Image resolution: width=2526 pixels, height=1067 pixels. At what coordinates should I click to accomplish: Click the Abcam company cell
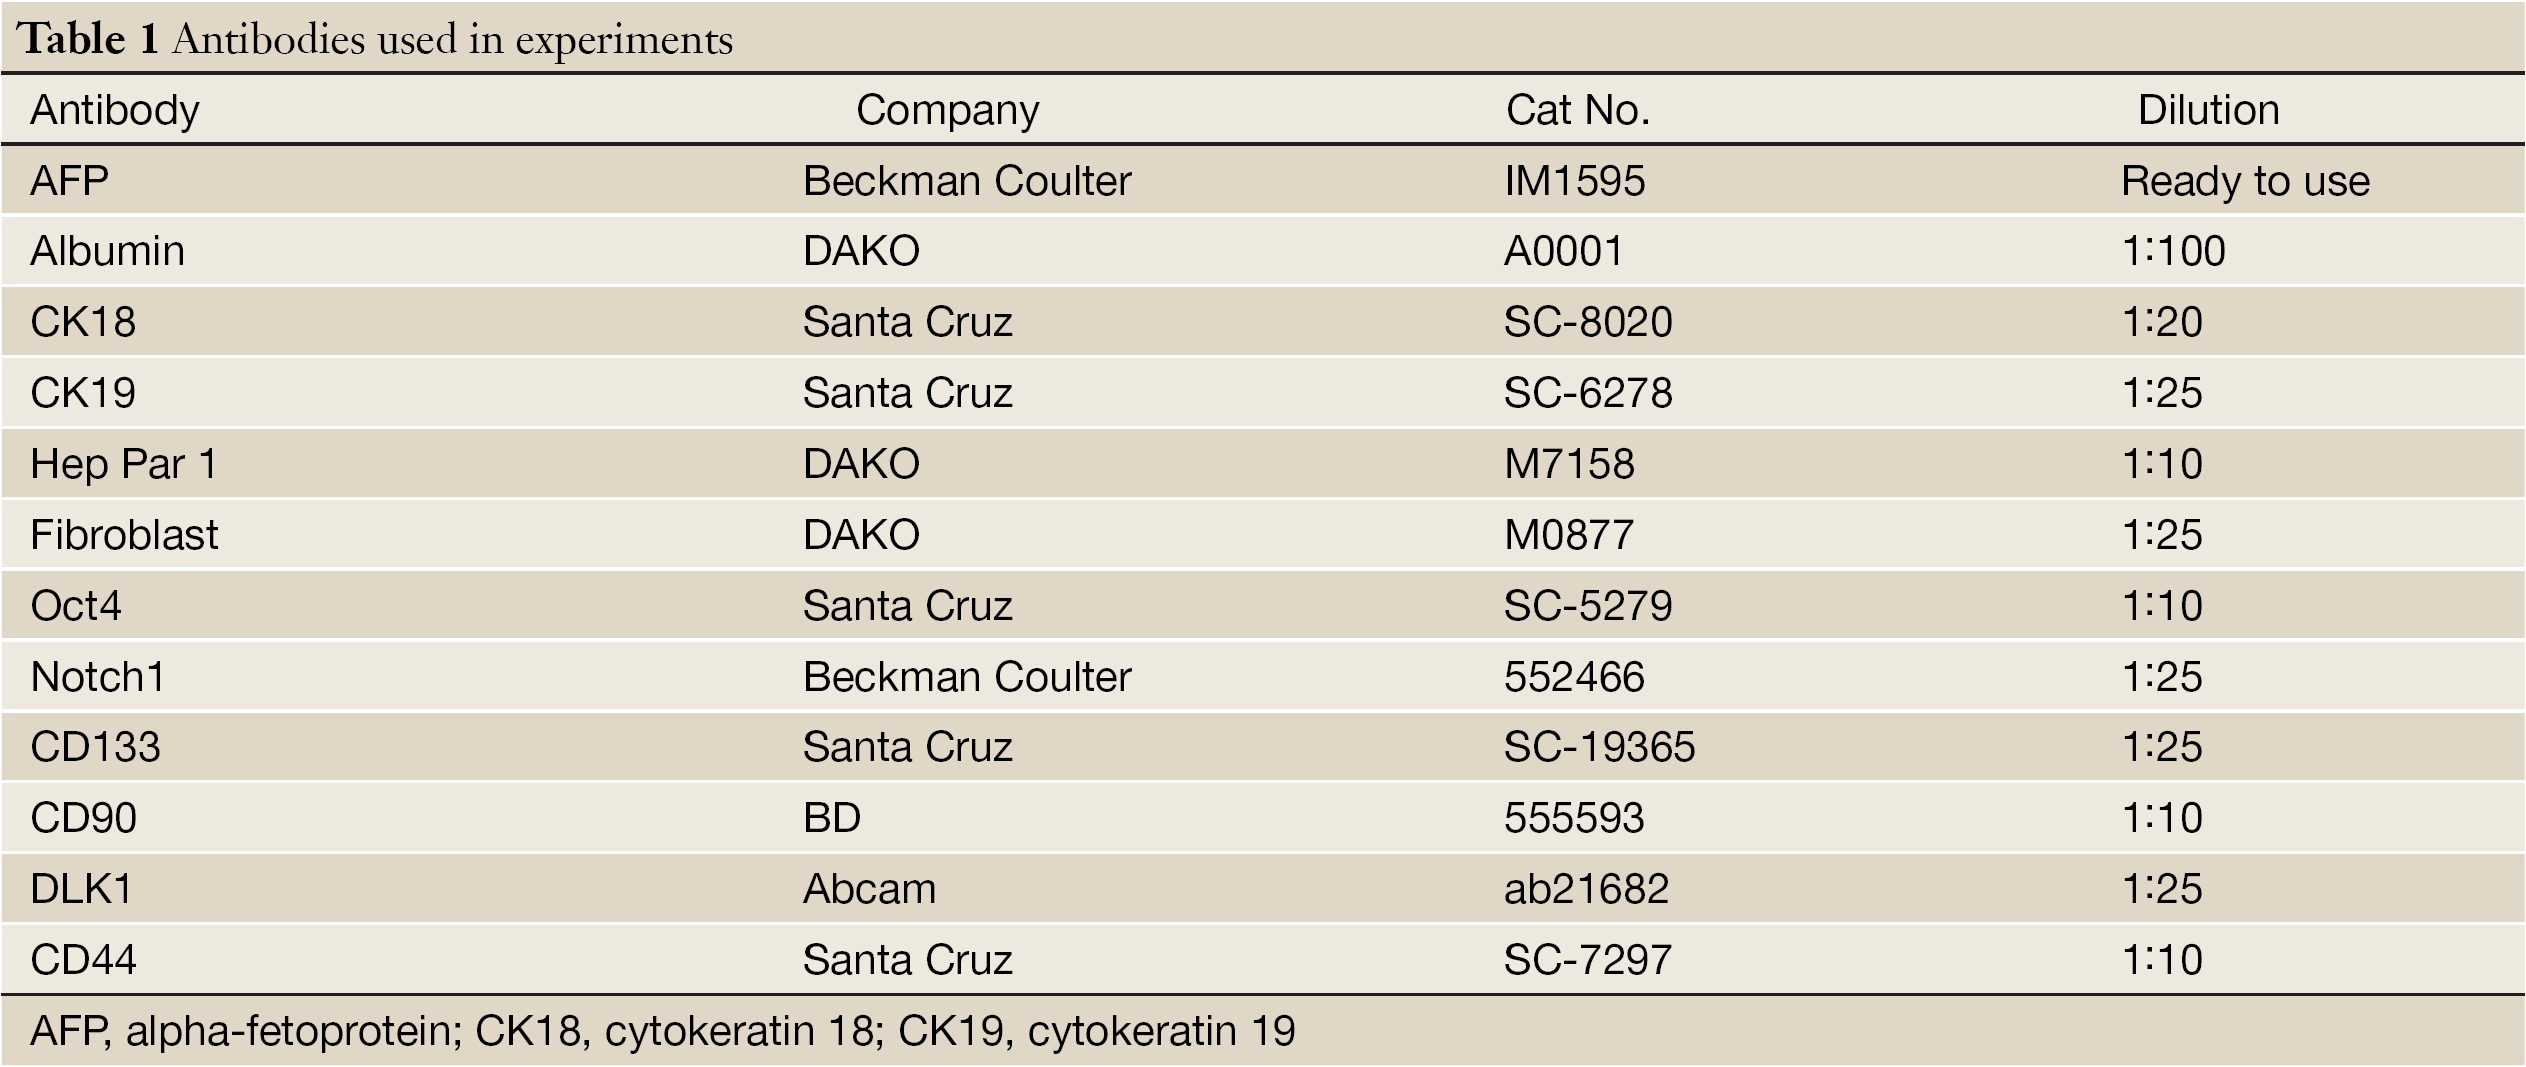tap(869, 889)
